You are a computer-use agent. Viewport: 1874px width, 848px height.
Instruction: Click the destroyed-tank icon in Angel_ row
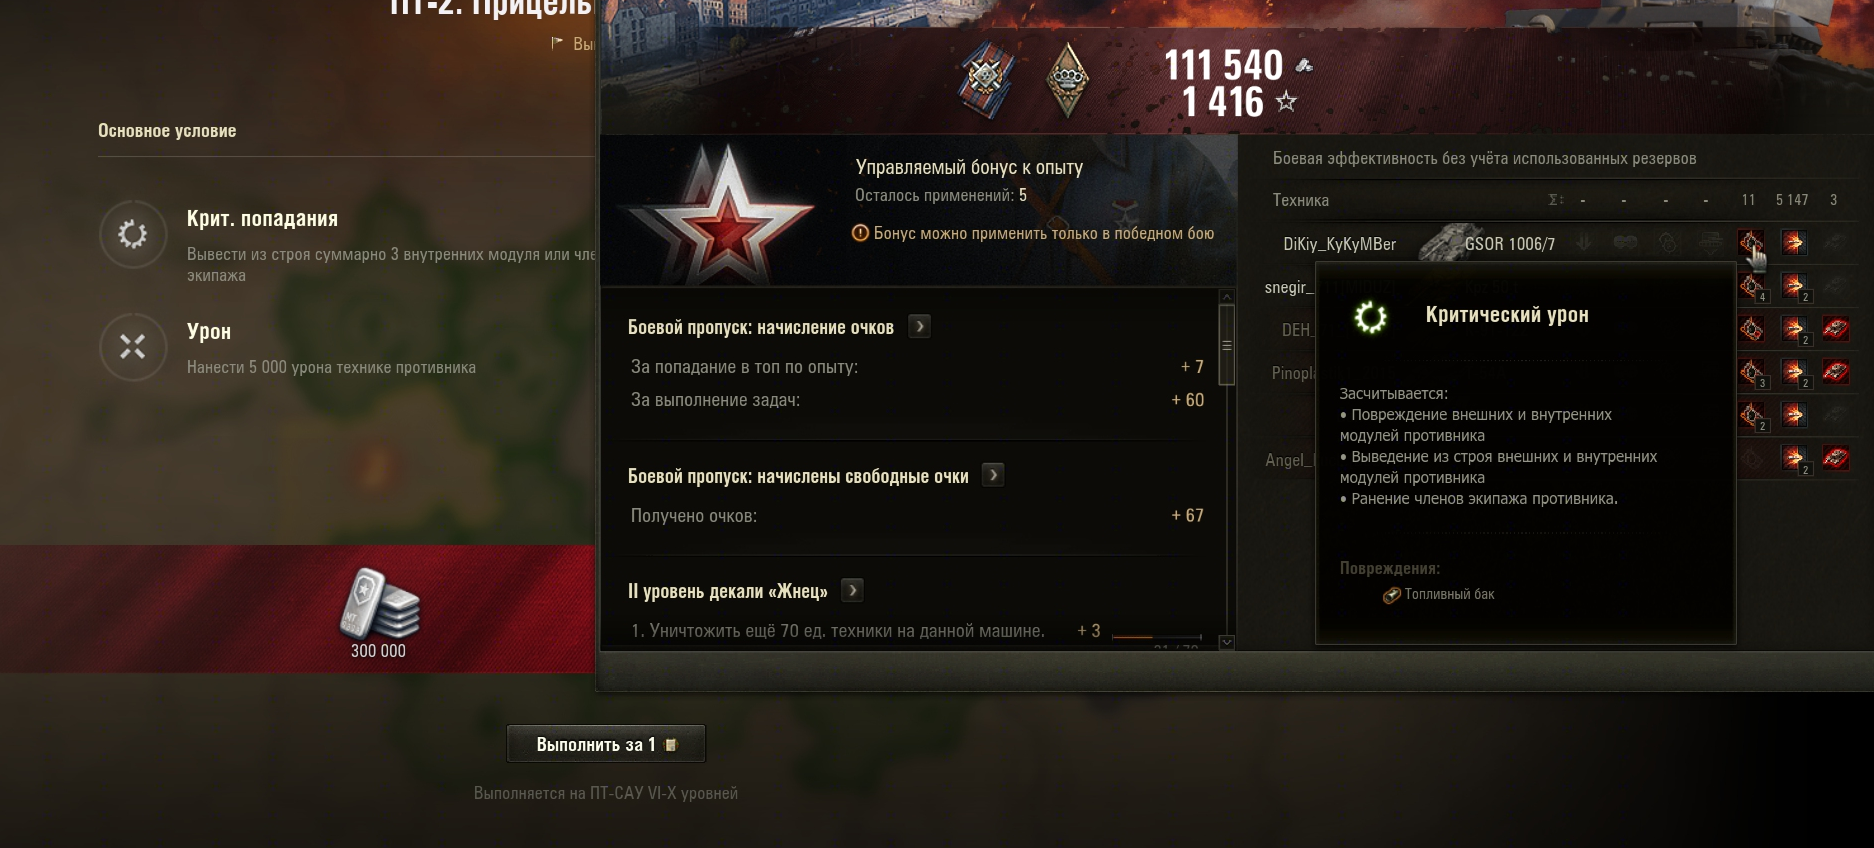(1835, 459)
